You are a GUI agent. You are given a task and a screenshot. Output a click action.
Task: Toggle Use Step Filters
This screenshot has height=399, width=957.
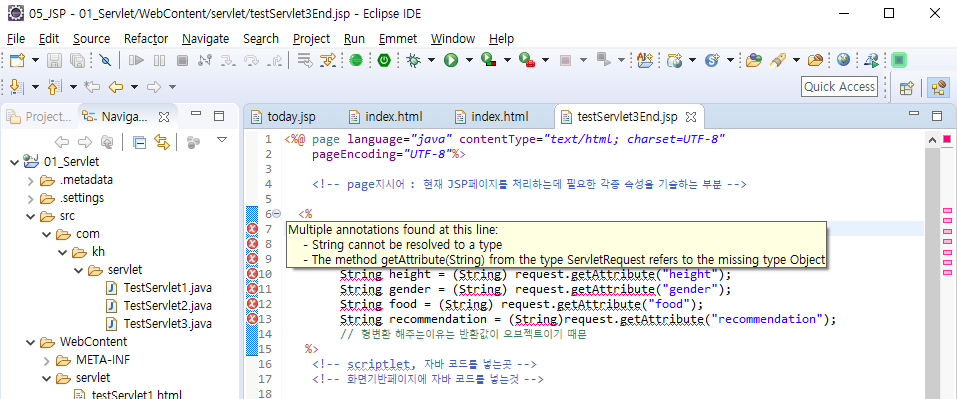(x=328, y=60)
